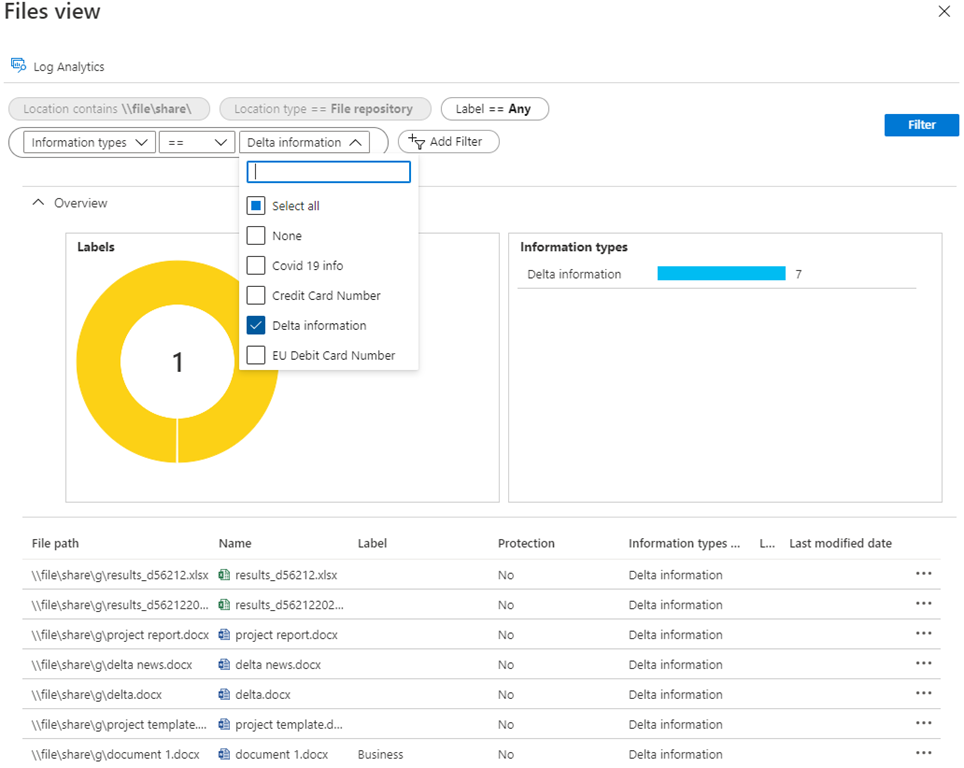964x768 pixels.
Task: Toggle the Select all checkbox
Action: pos(256,206)
